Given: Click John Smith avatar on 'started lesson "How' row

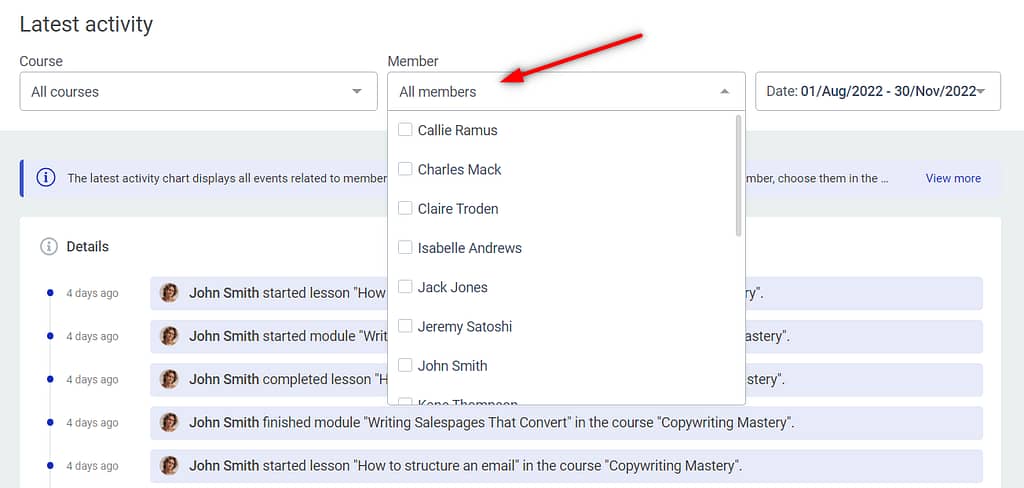Looking at the screenshot, I should (169, 293).
